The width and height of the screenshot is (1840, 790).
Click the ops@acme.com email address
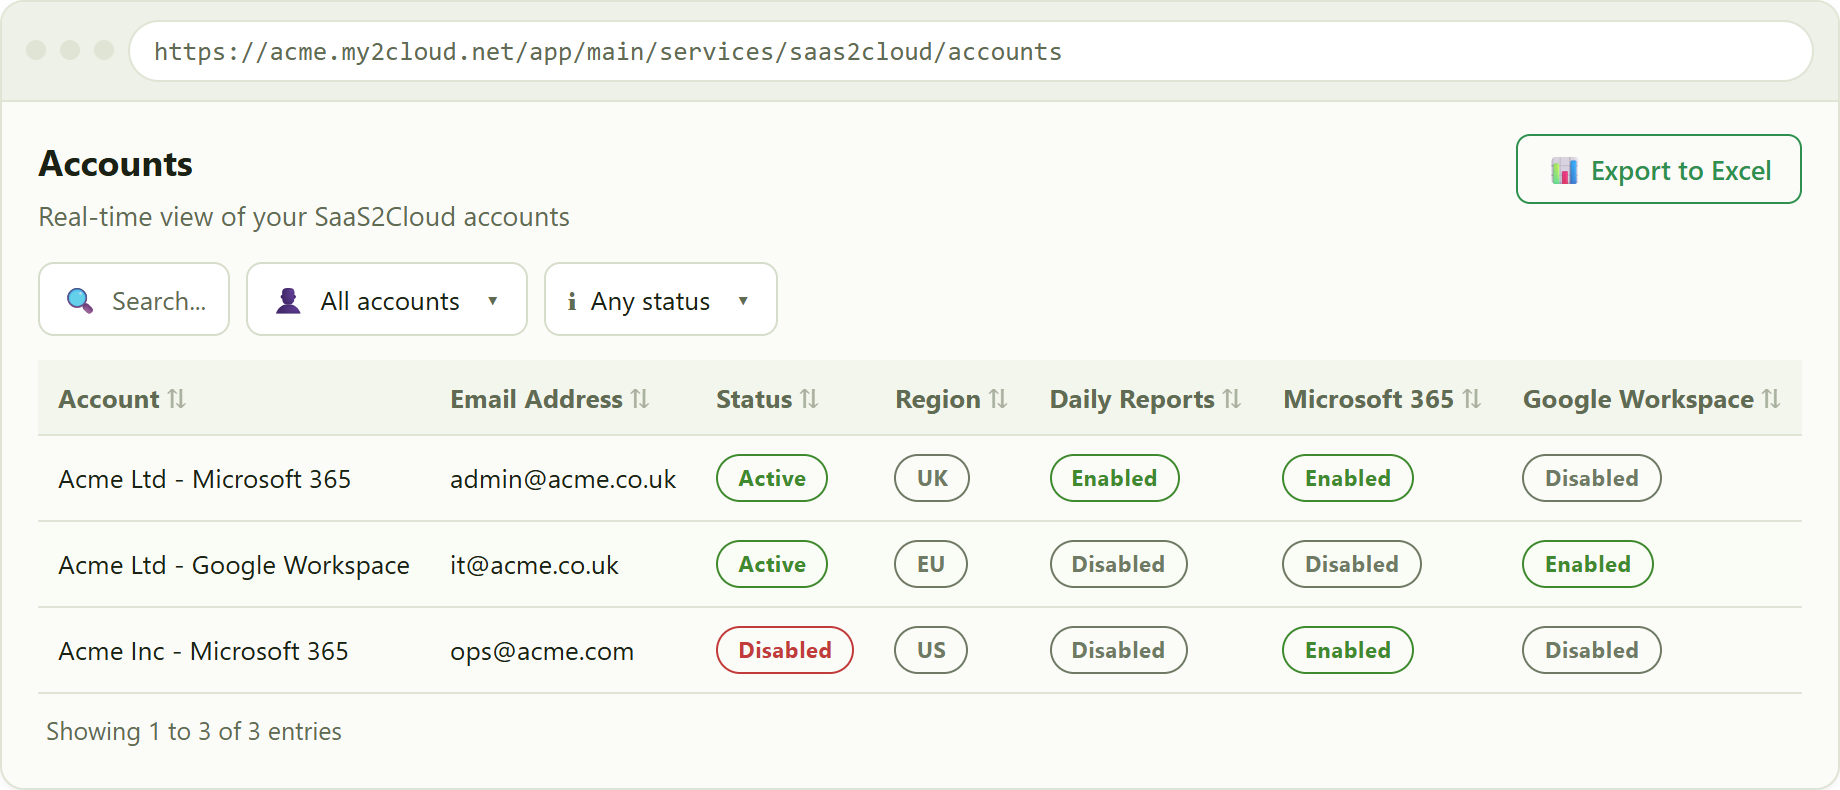point(542,651)
